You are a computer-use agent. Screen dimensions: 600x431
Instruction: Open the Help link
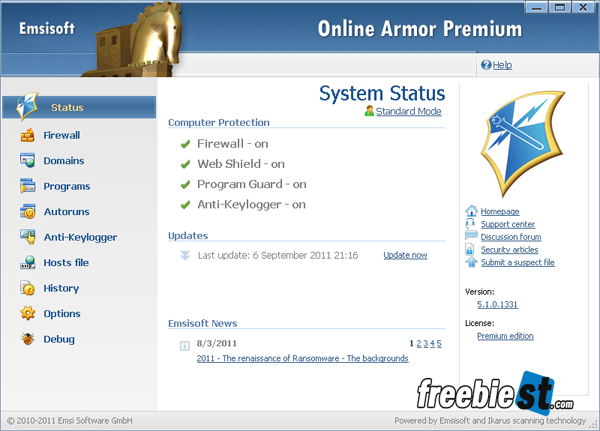point(502,65)
